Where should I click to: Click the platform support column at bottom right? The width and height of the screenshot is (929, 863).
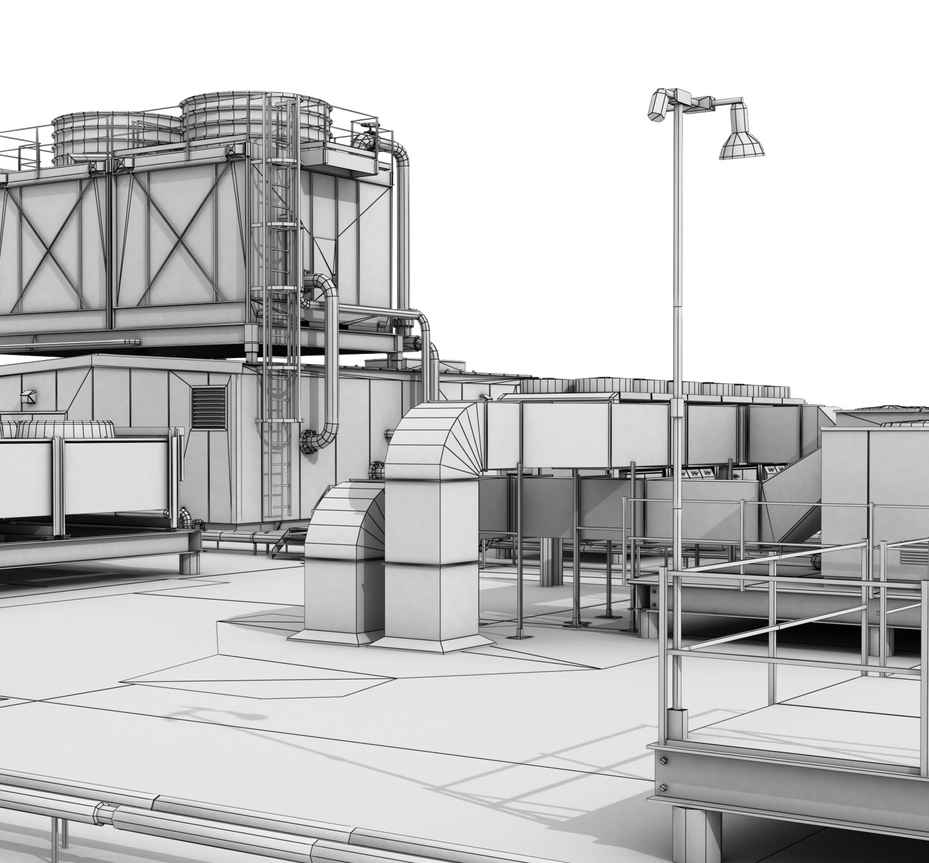pos(695,835)
